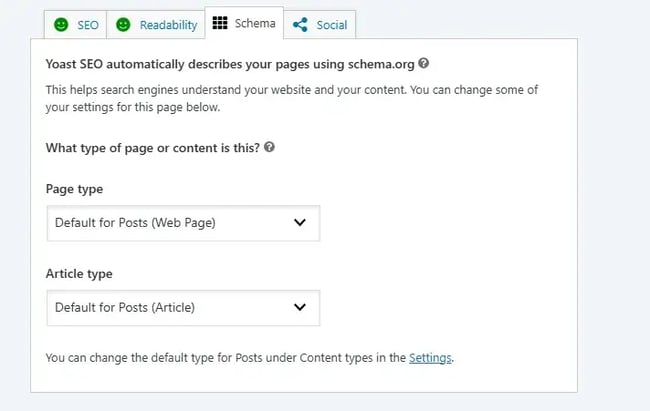Click the grid icon on Schema tab
650x411 pixels.
pyautogui.click(x=220, y=23)
